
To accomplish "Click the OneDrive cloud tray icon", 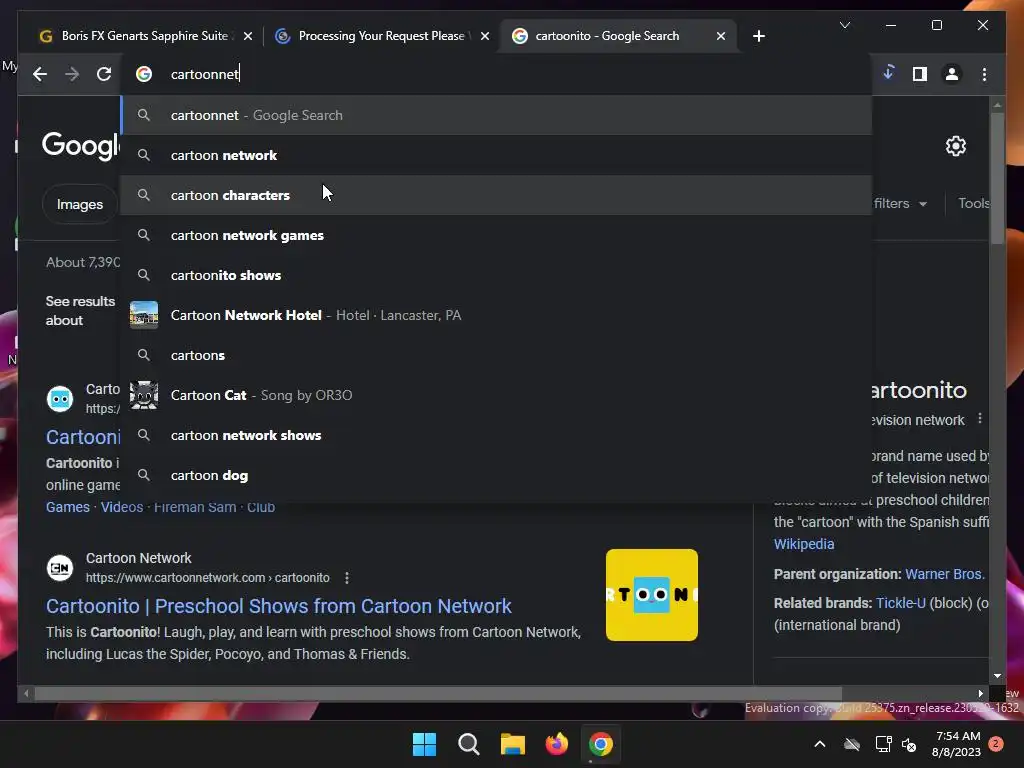I will coord(852,744).
